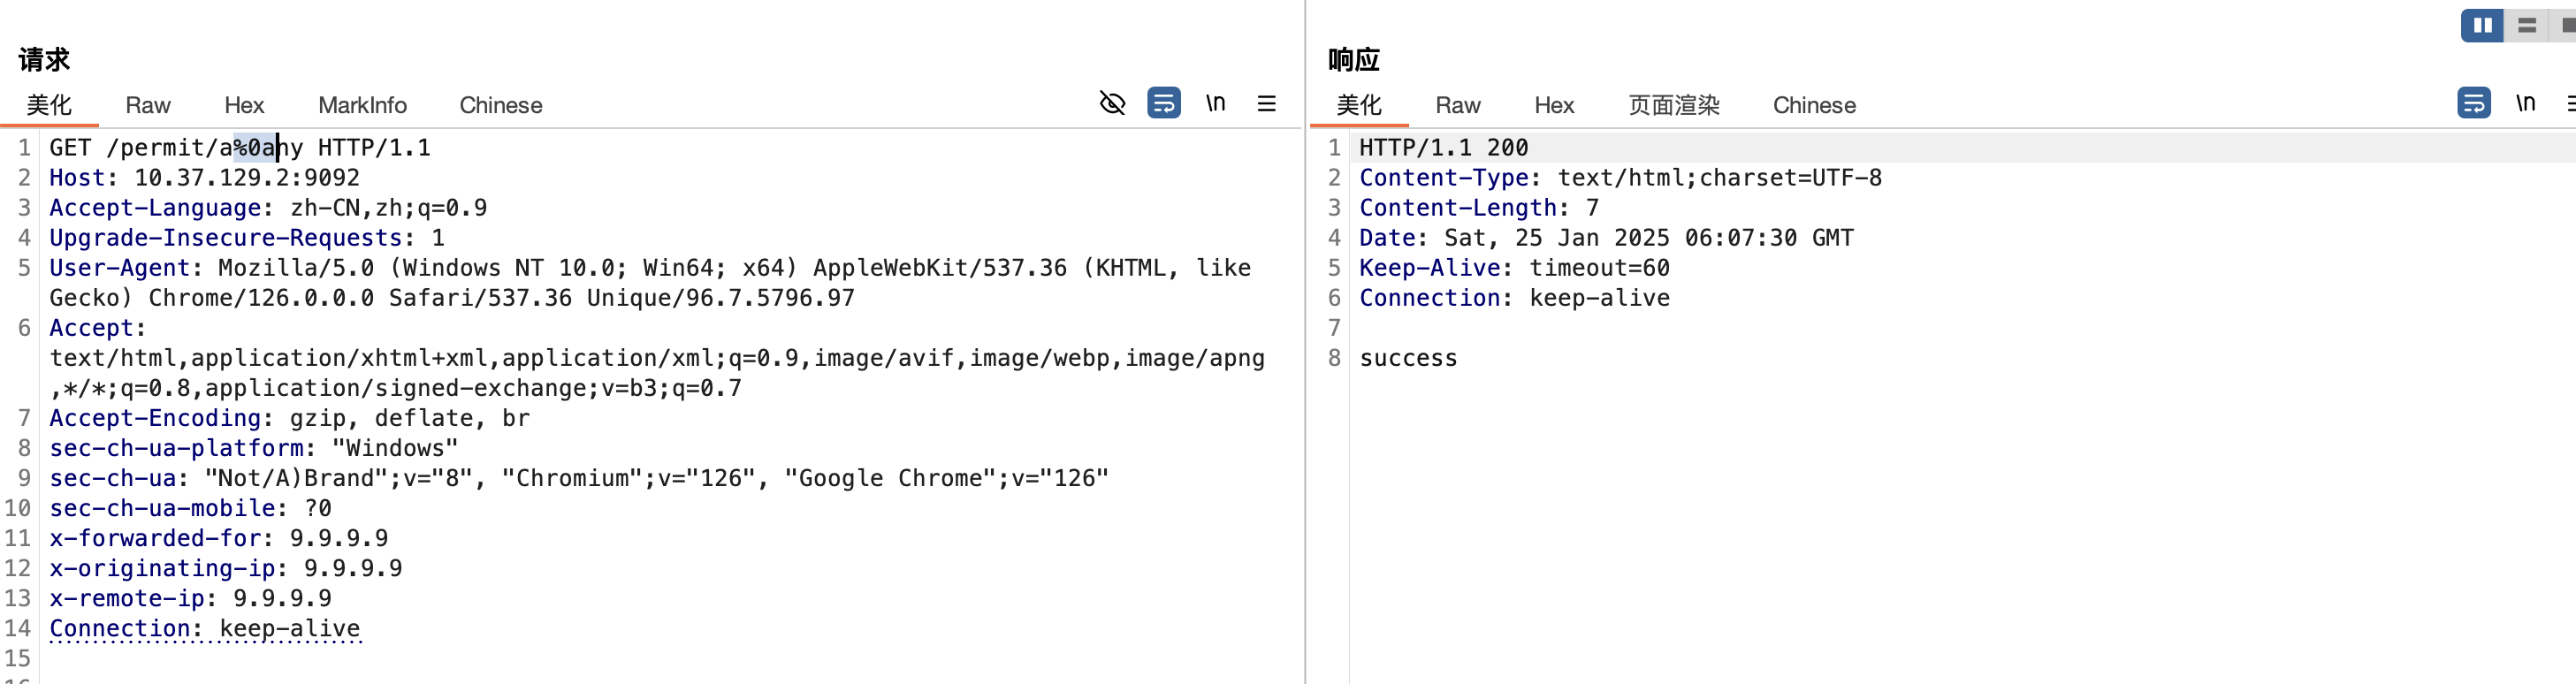Open the request panel hamburger options menu

coord(1266,103)
